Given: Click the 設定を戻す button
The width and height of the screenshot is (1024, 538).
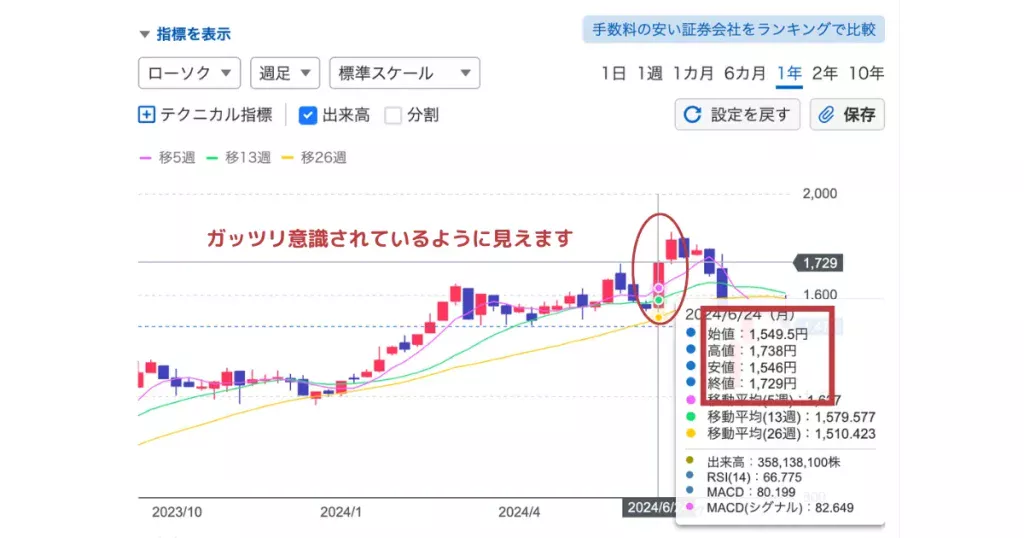Looking at the screenshot, I should point(737,115).
